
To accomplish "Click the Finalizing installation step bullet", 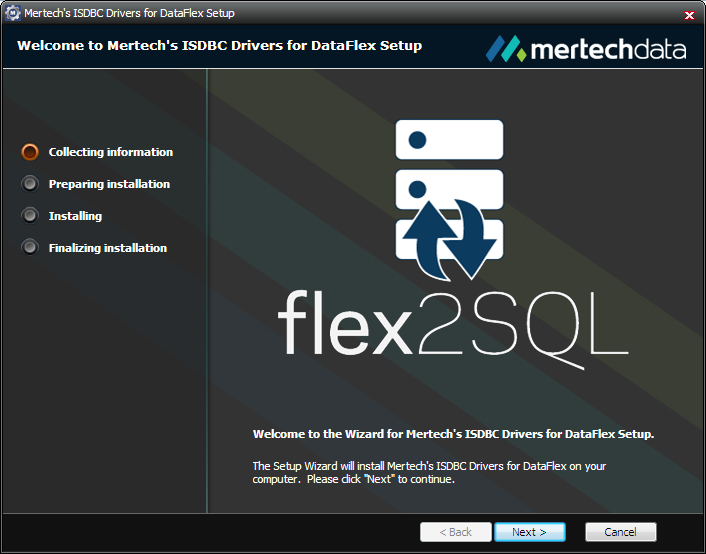I will pyautogui.click(x=30, y=248).
